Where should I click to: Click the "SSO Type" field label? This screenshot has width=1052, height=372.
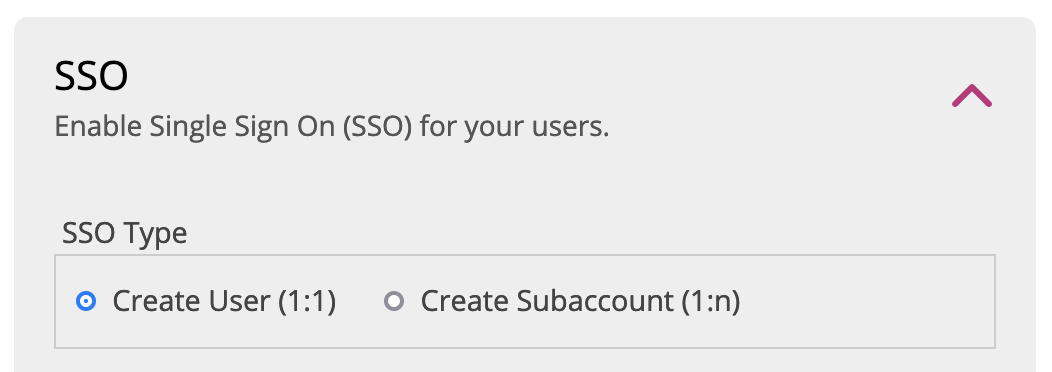click(125, 233)
